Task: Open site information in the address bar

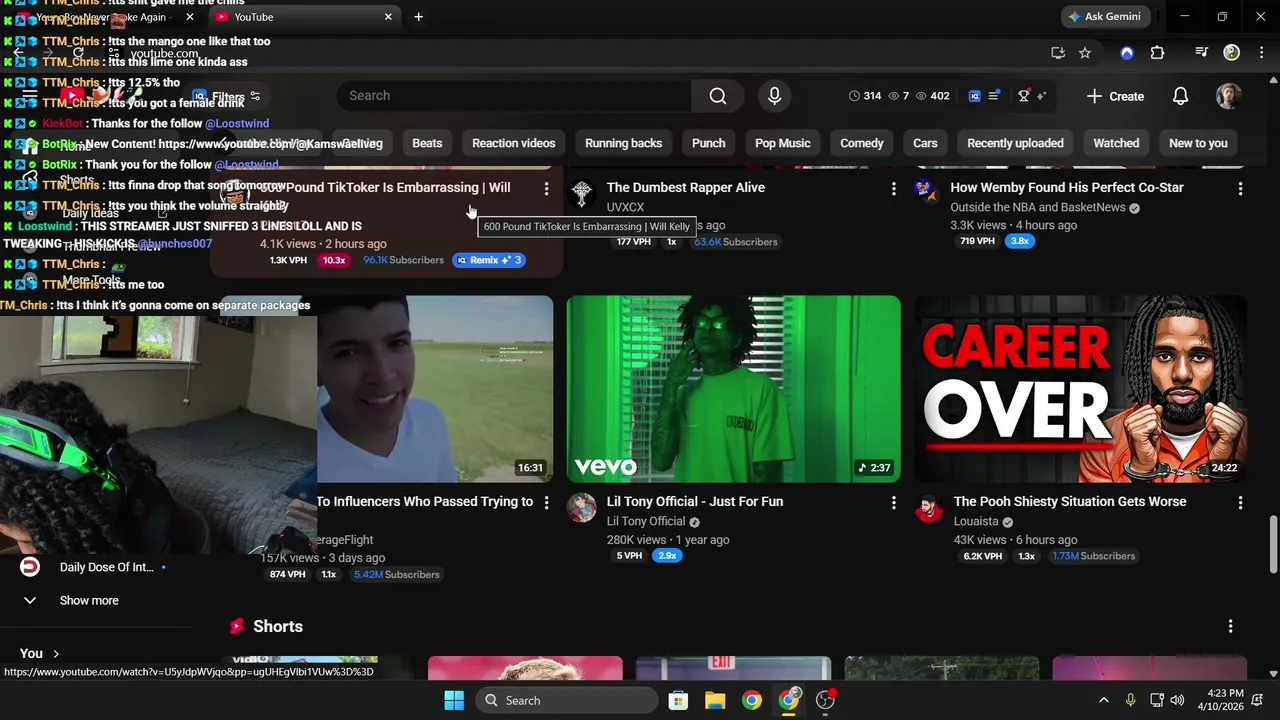Action: click(115, 53)
